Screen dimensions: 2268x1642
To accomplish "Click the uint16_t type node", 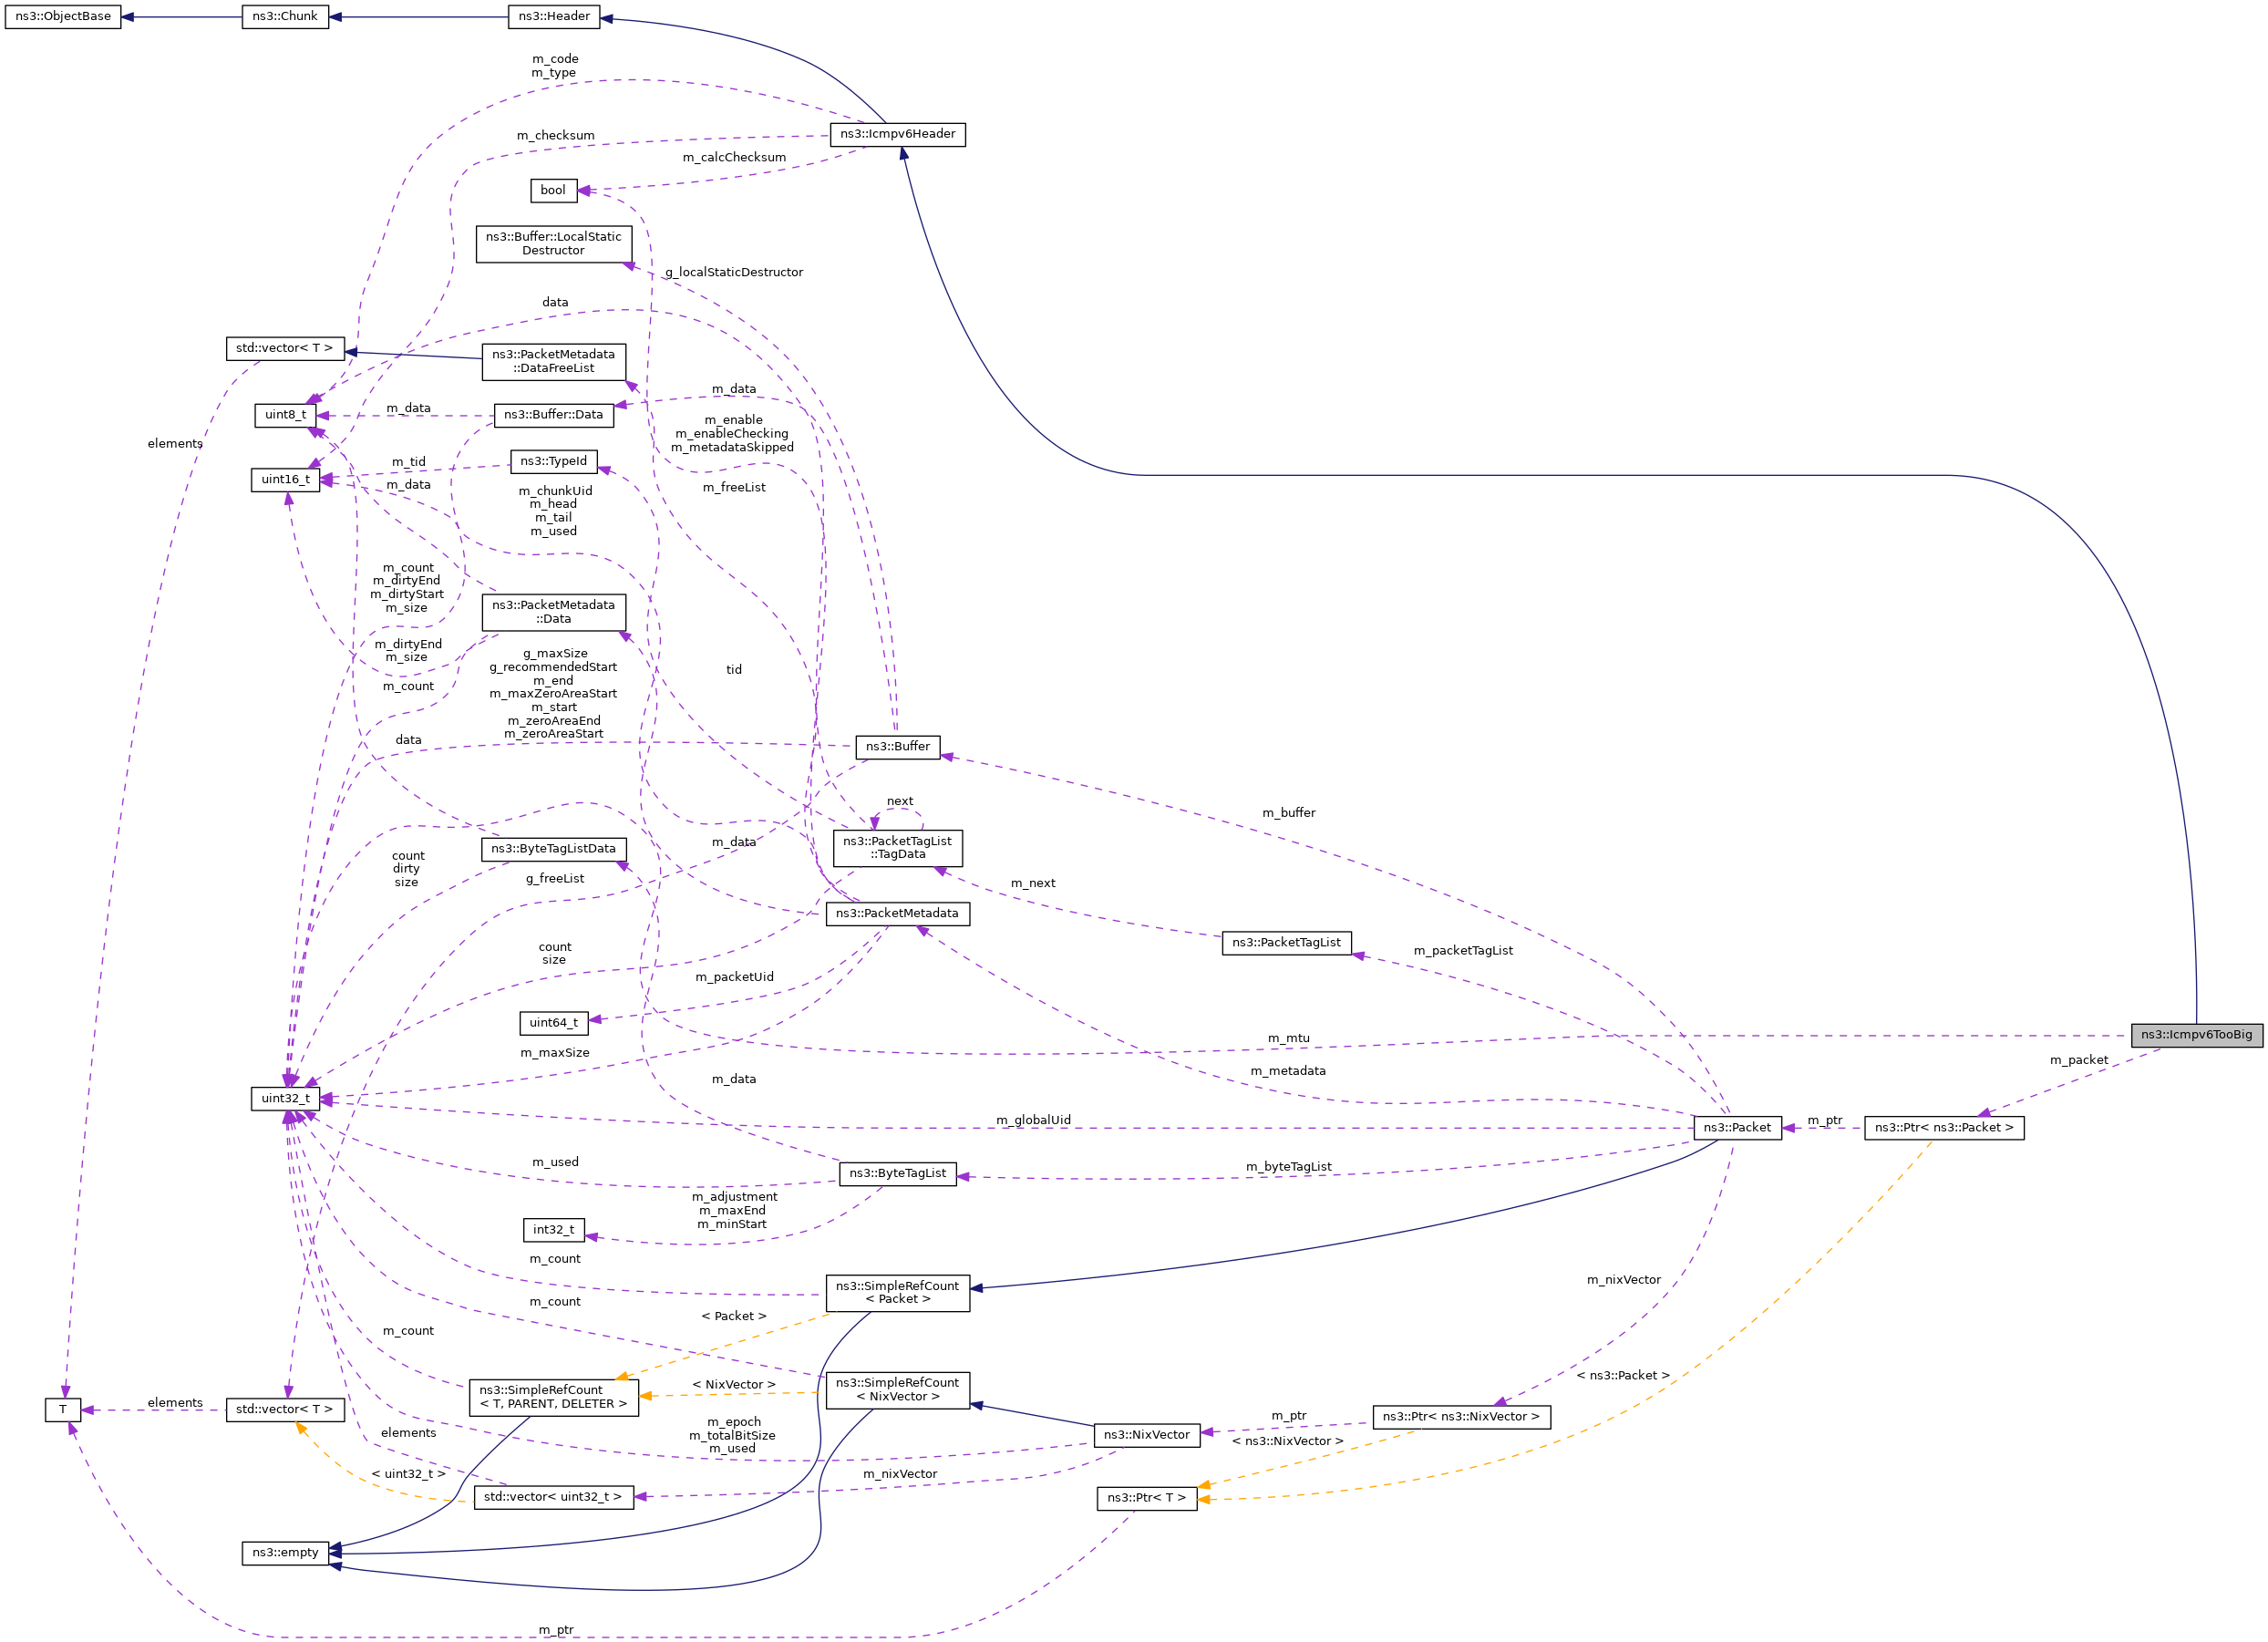I will 285,480.
